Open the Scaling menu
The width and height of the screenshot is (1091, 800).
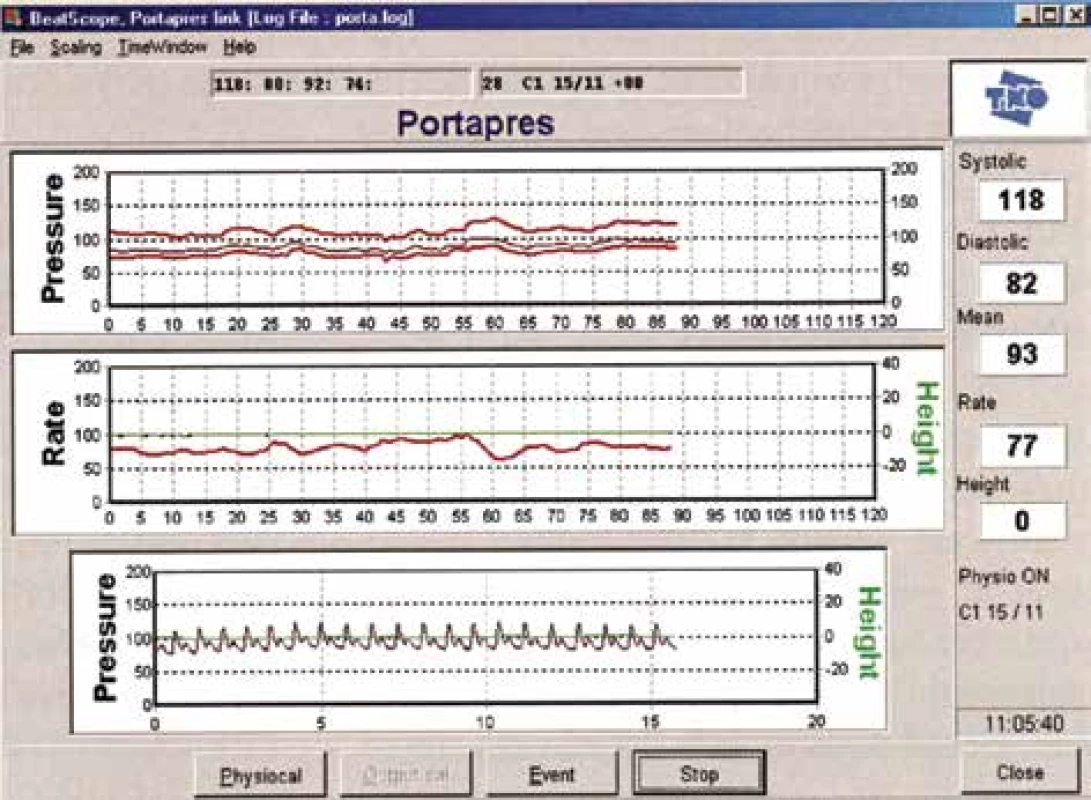tap(76, 47)
